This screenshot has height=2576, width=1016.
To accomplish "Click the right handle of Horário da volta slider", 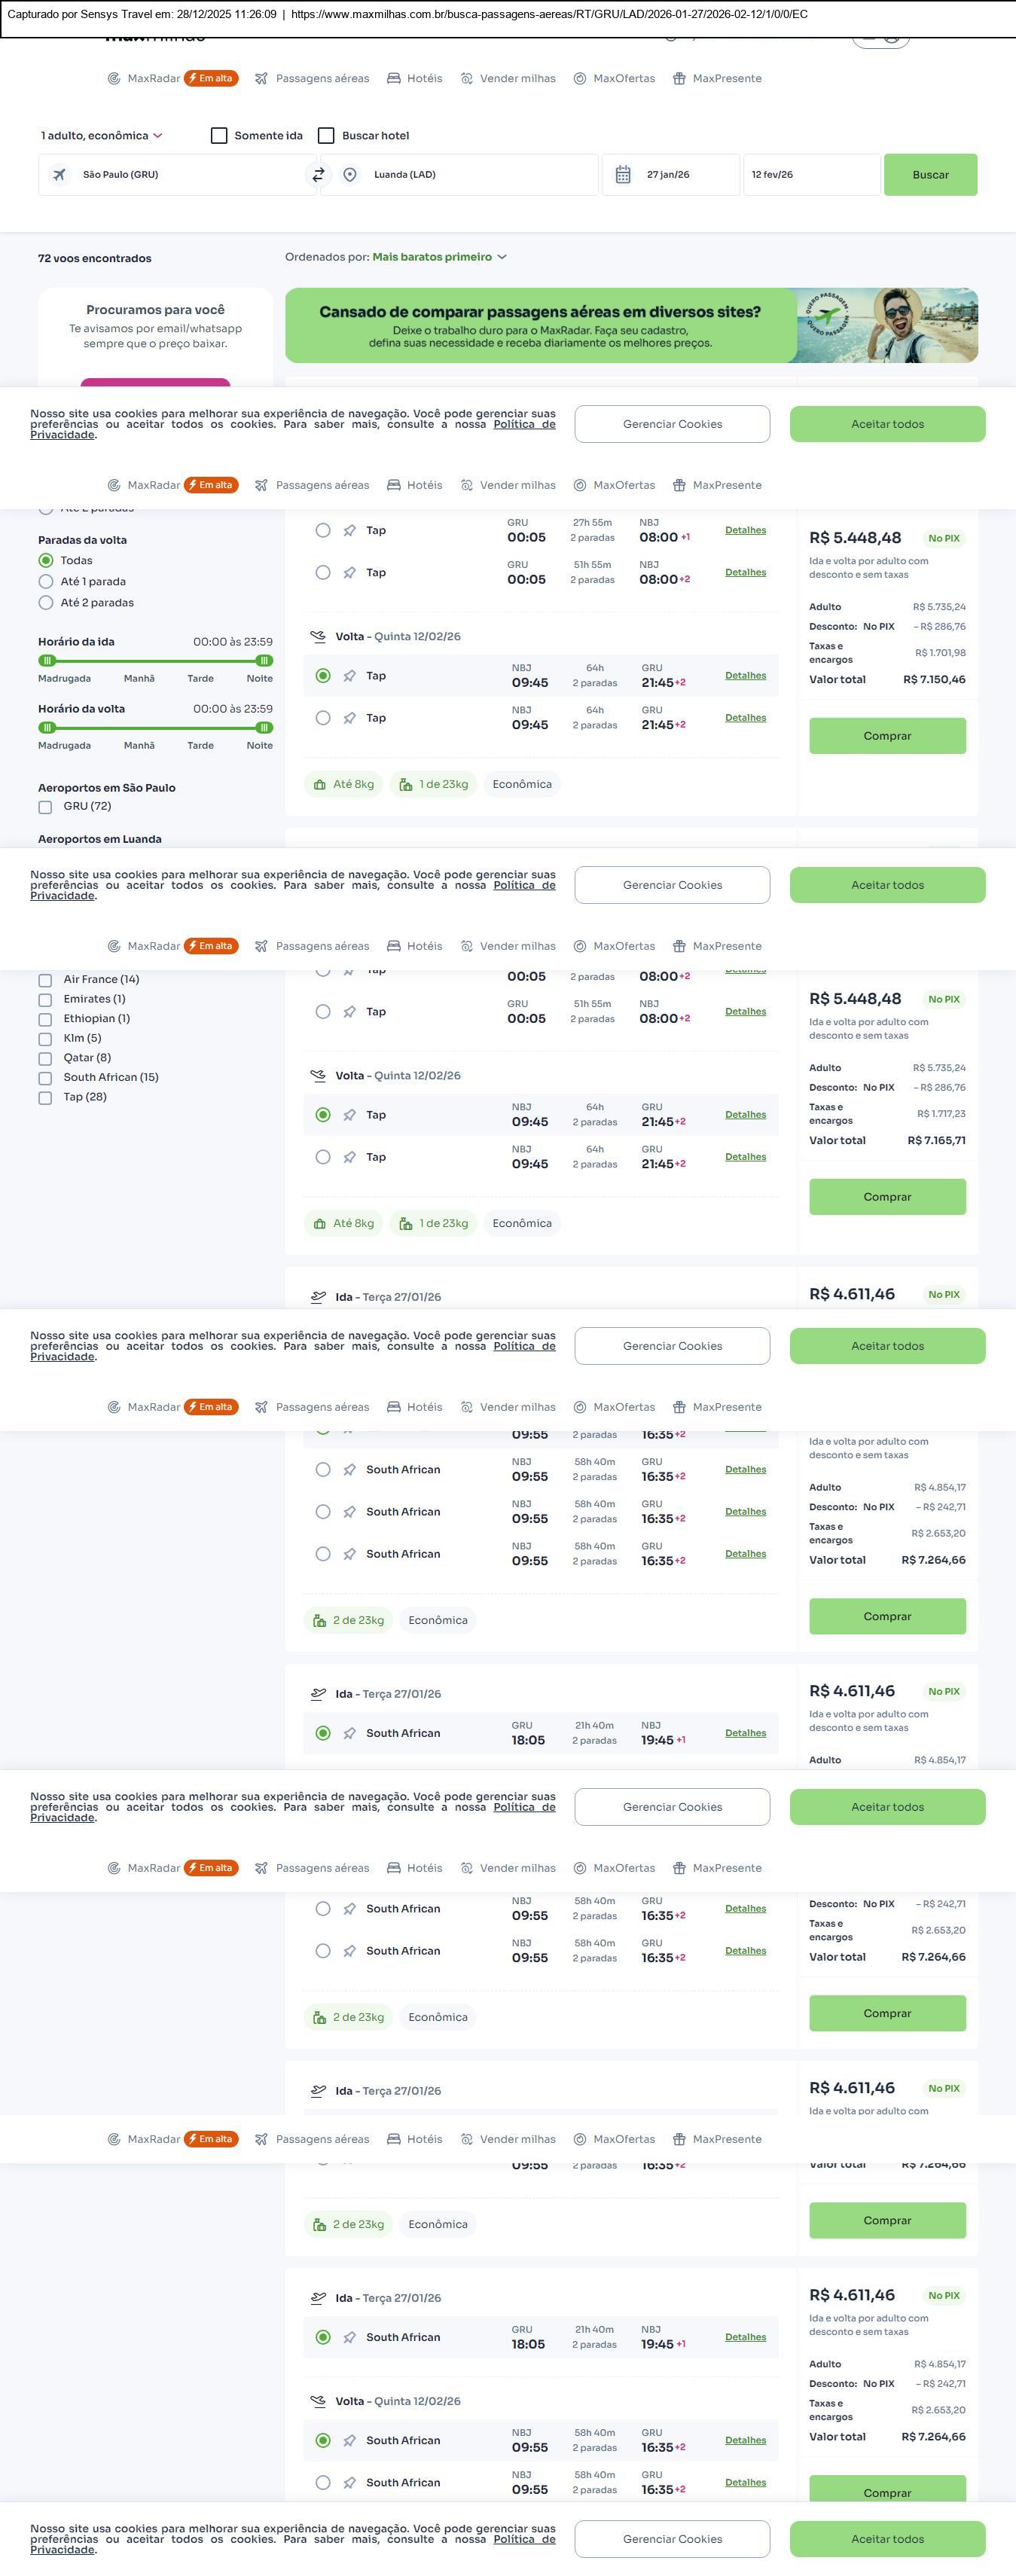I will click(x=264, y=728).
